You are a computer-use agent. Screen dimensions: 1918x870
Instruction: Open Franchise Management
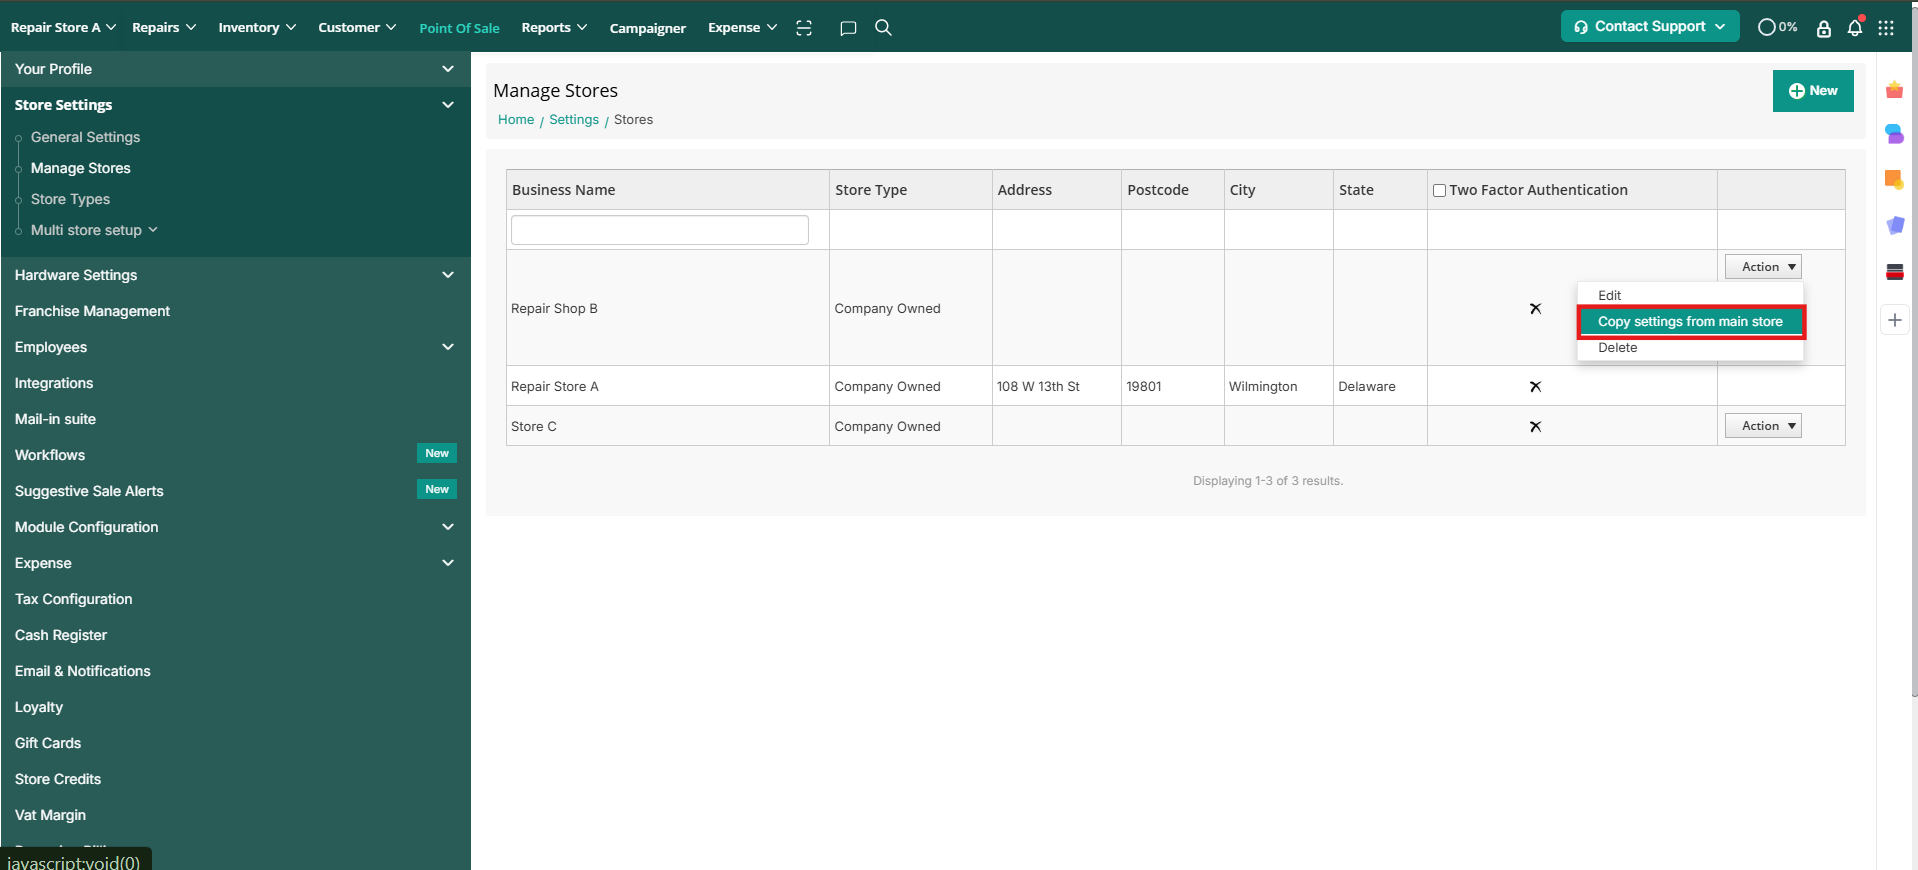click(x=92, y=311)
